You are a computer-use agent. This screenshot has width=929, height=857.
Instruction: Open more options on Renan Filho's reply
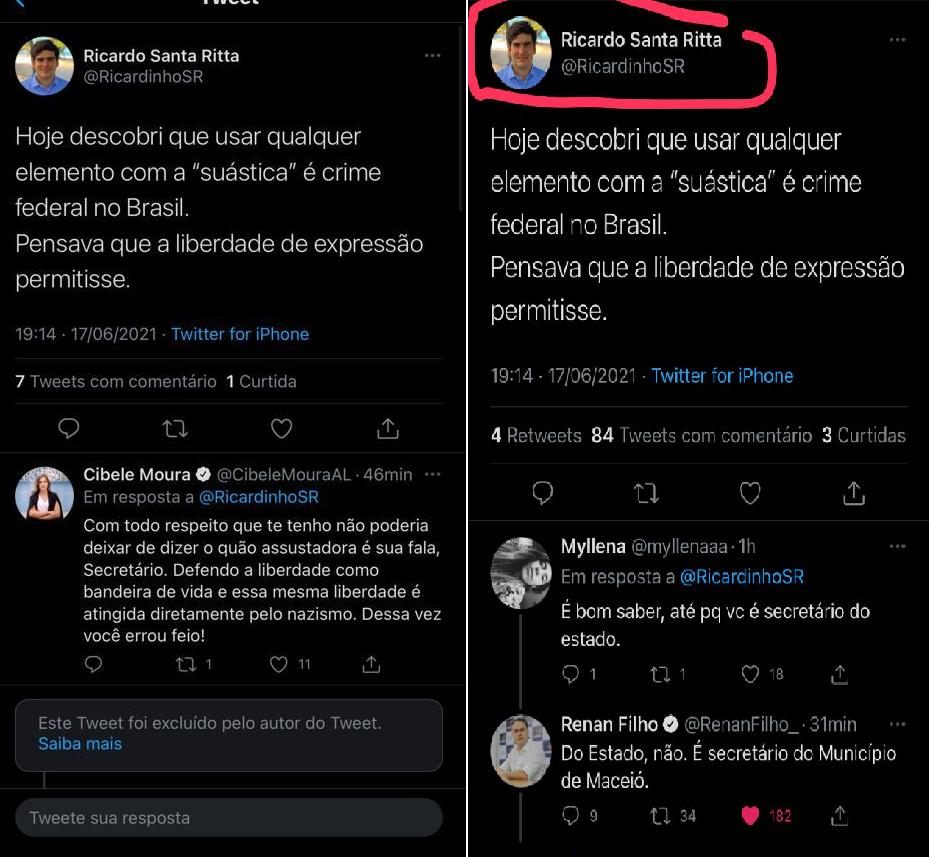click(x=897, y=723)
